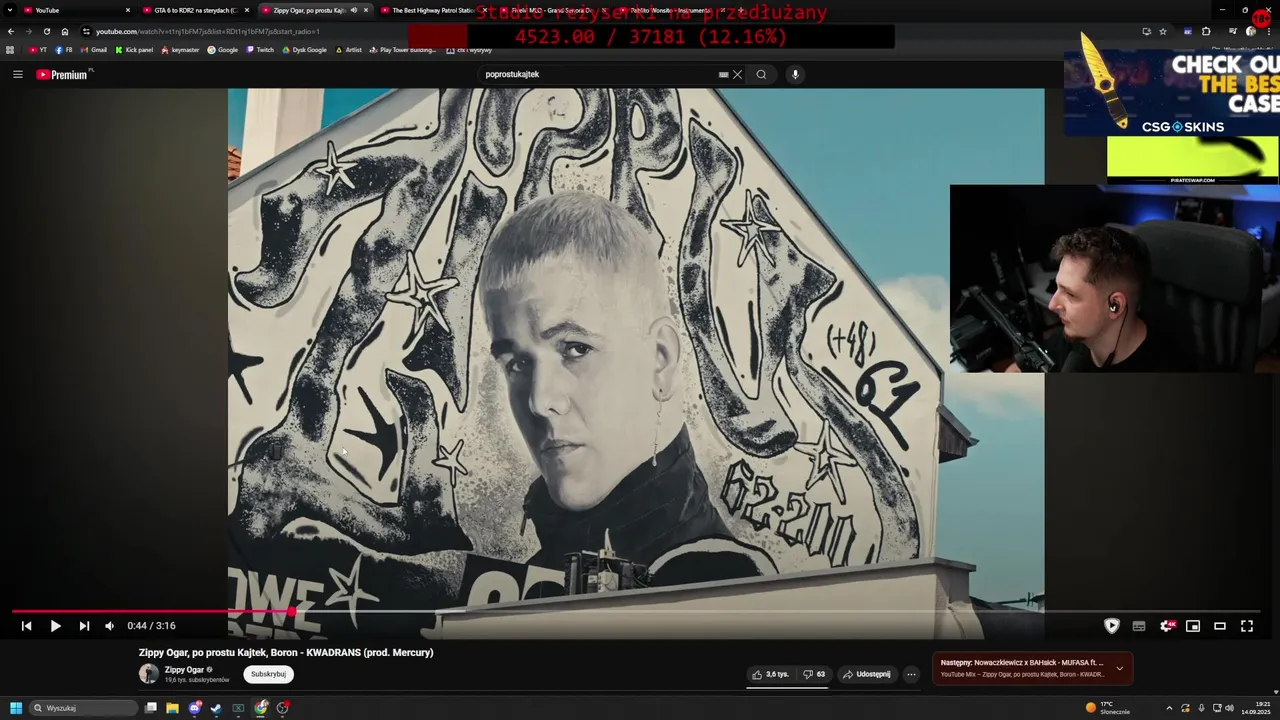Image resolution: width=1280 pixels, height=720 pixels.
Task: Open browser extensions puzzle icon
Action: click(x=1206, y=31)
